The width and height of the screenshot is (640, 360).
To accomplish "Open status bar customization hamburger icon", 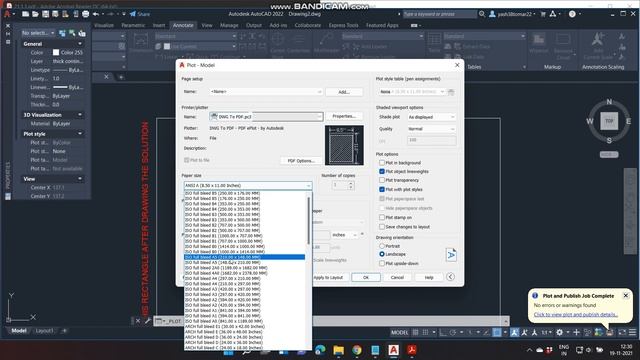I will [632, 332].
